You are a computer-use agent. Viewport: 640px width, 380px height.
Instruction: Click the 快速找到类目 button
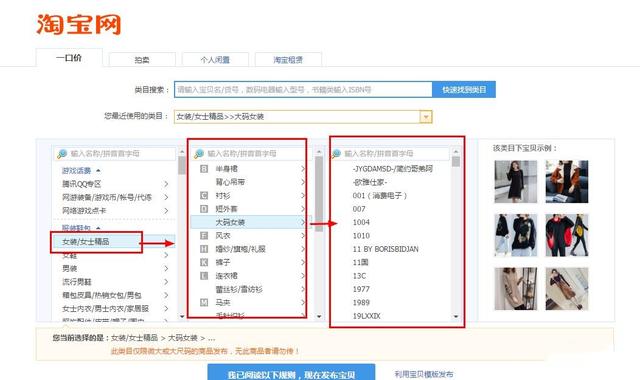coord(464,89)
